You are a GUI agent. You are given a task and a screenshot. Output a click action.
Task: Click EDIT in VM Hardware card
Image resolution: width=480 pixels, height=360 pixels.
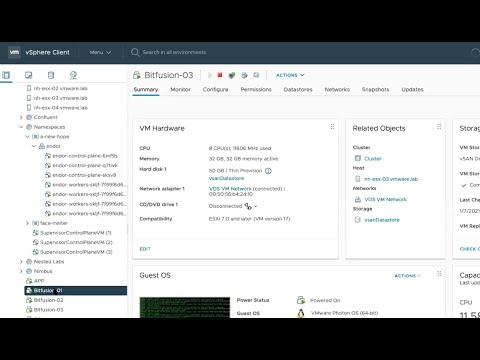point(145,249)
